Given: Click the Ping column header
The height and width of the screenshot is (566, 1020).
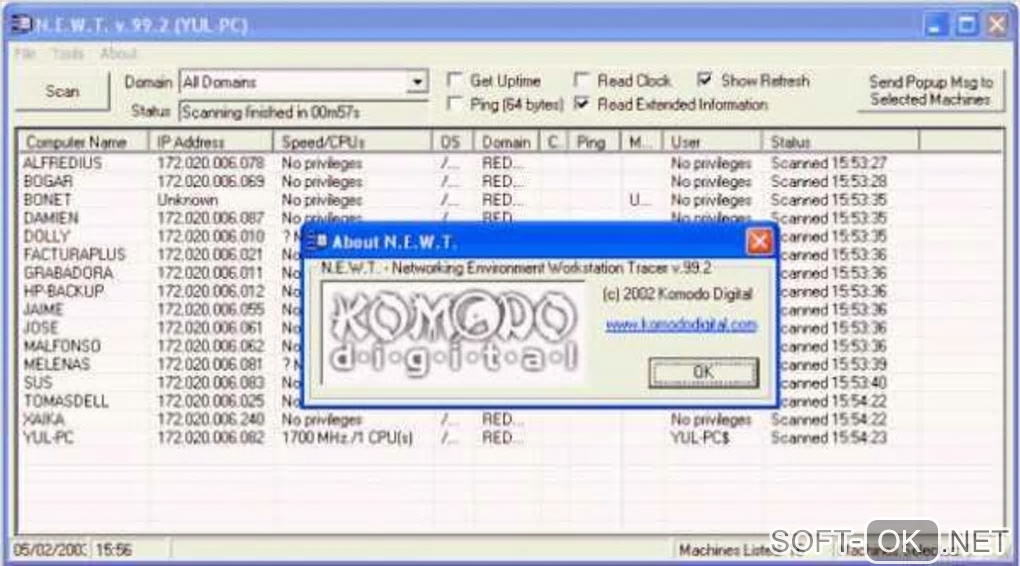Looking at the screenshot, I should pos(594,142).
